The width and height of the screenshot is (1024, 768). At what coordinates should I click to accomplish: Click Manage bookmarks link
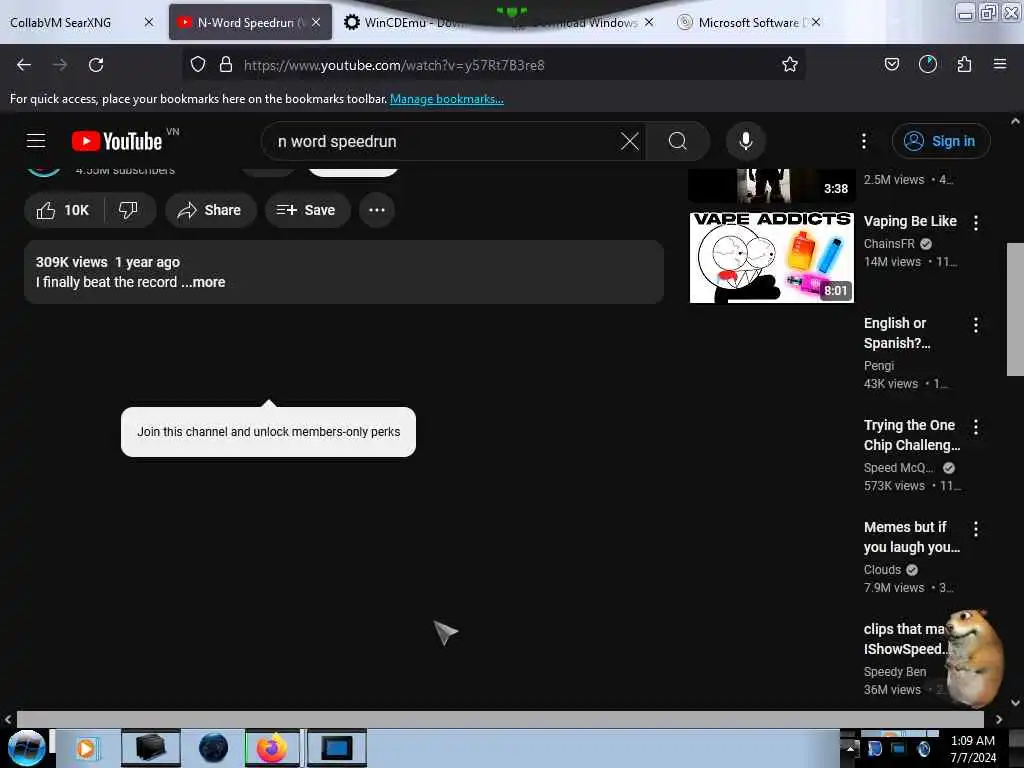click(x=447, y=99)
